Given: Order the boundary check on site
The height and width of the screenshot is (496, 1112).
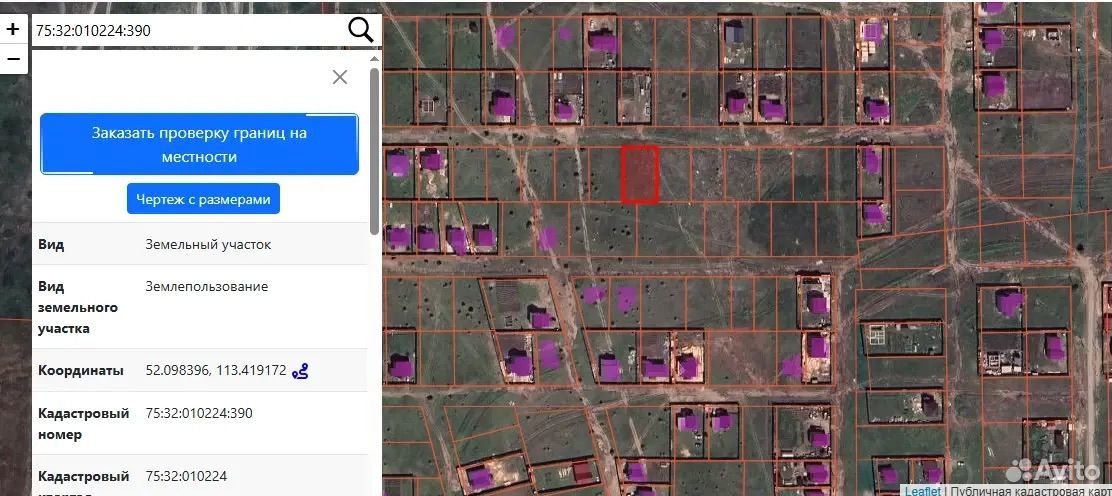Looking at the screenshot, I should 199,144.
